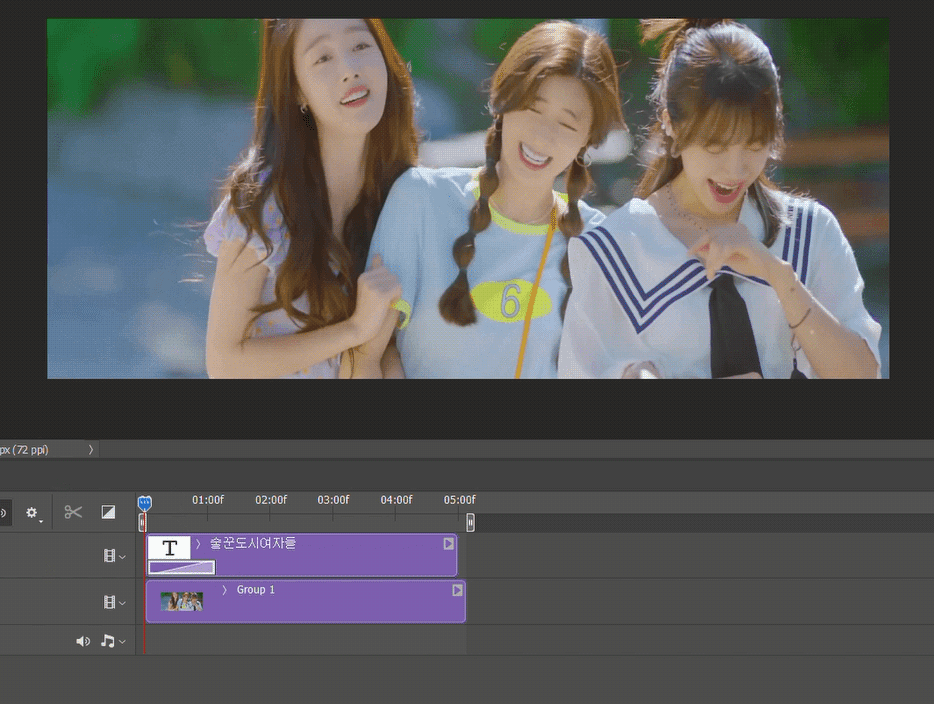Mute the audio track speaker icon
The width and height of the screenshot is (934, 704).
(x=83, y=641)
